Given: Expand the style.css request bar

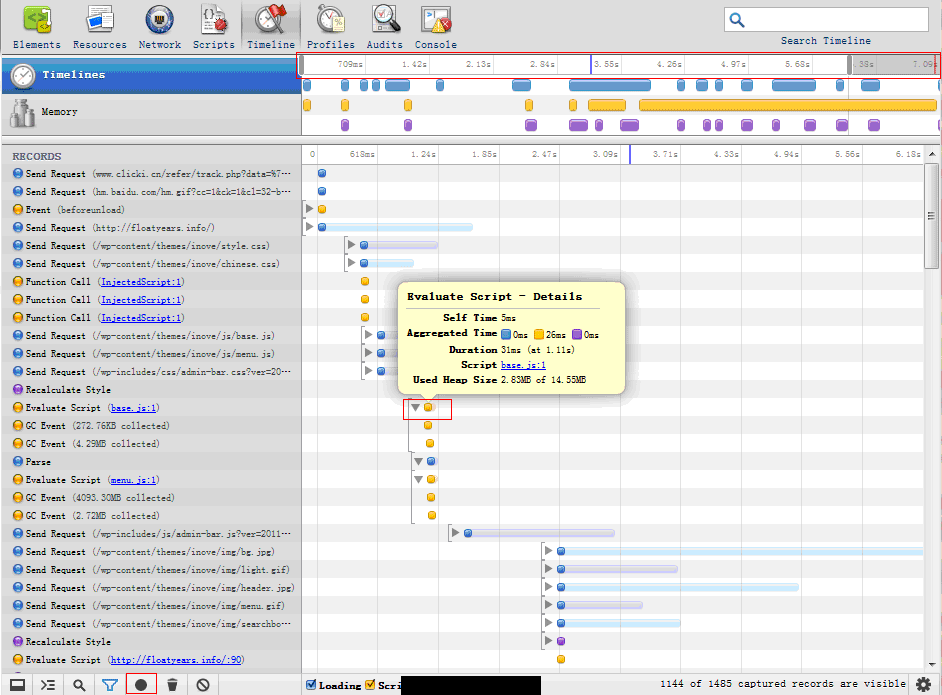Looking at the screenshot, I should [351, 245].
